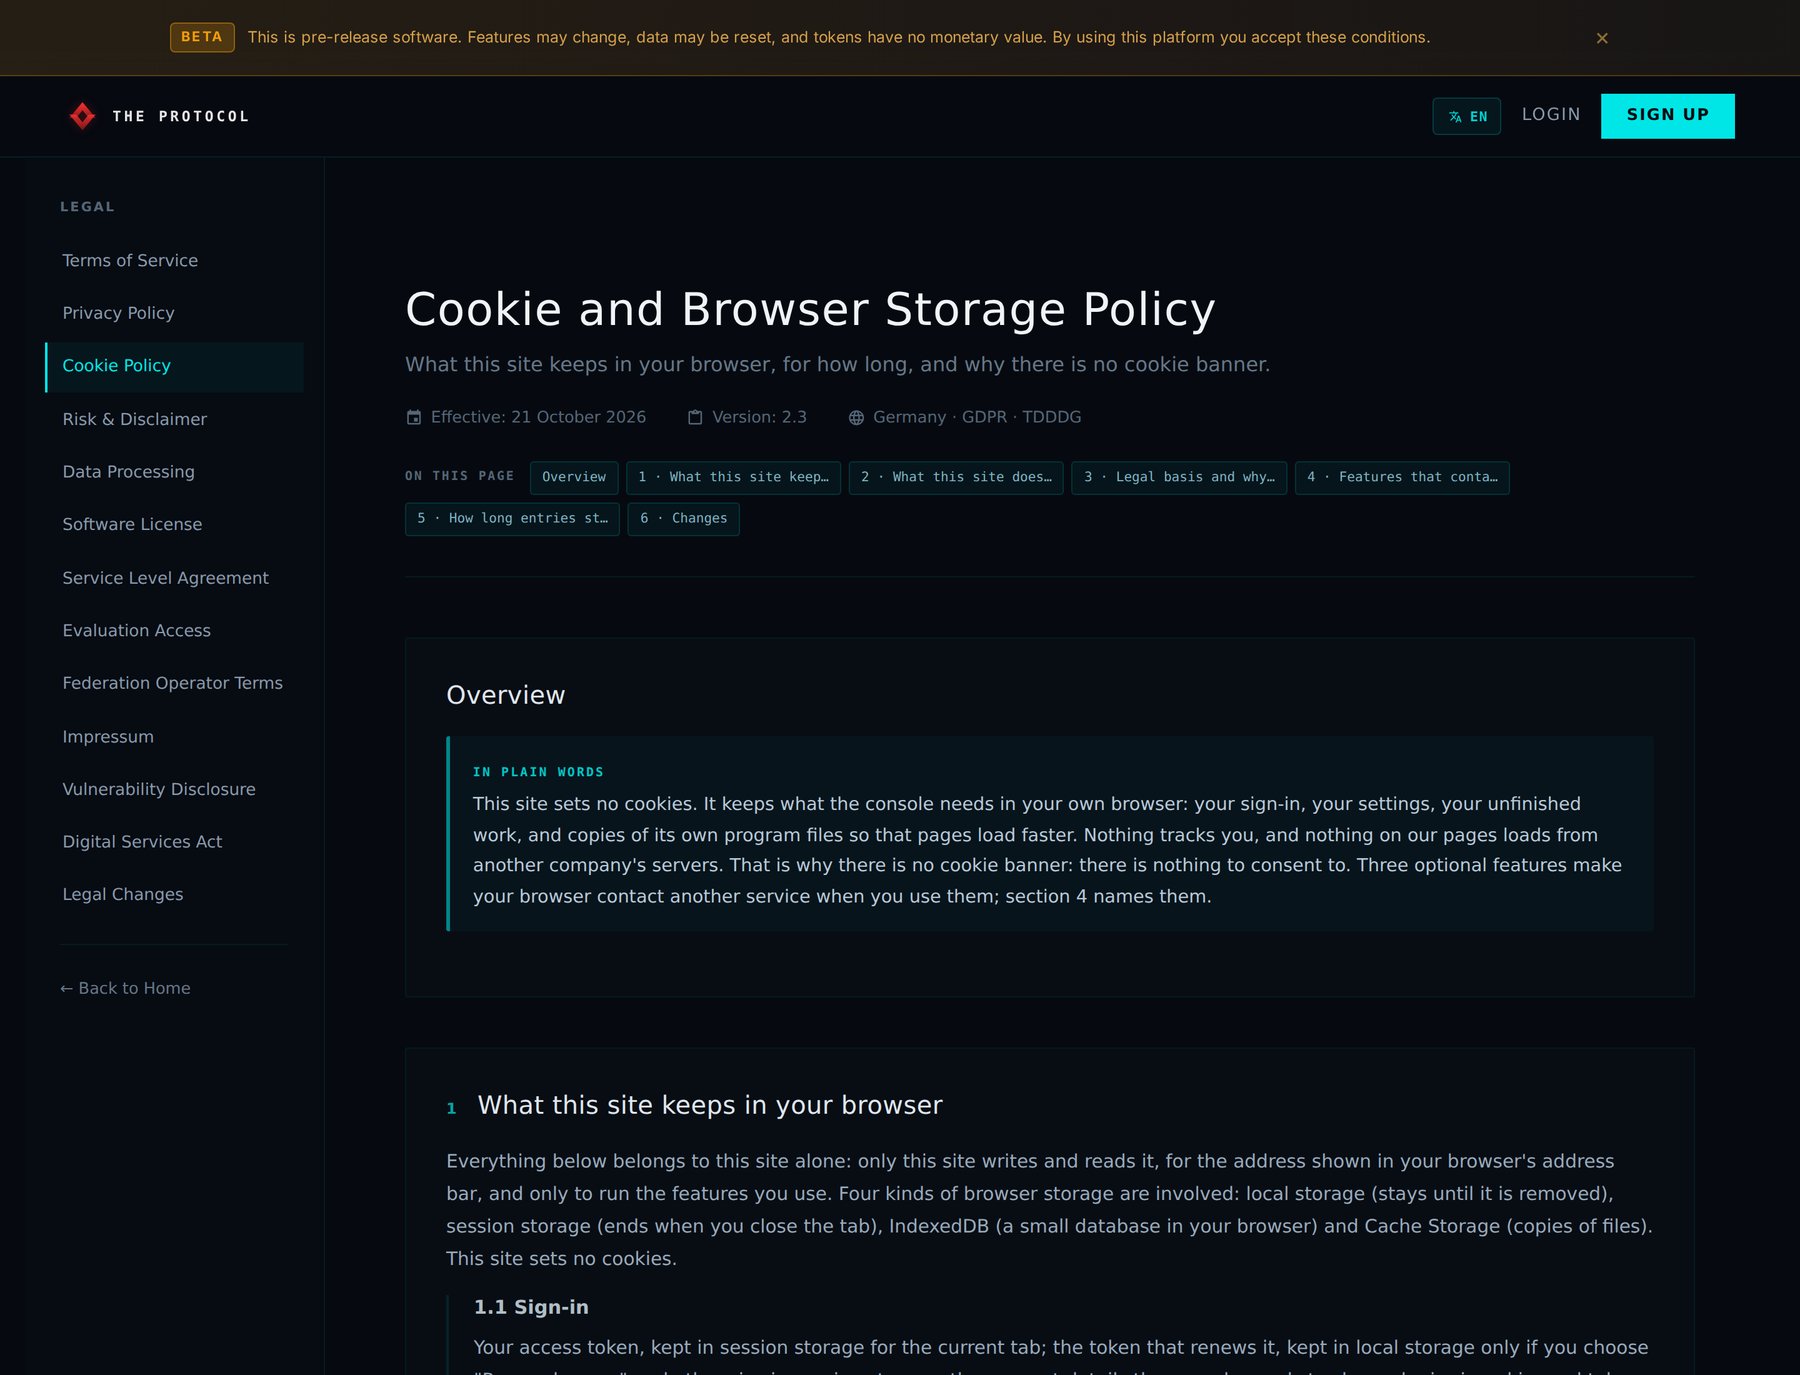Click the clipboard icon beside Version 2.3
The width and height of the screenshot is (1800, 1375).
(695, 417)
